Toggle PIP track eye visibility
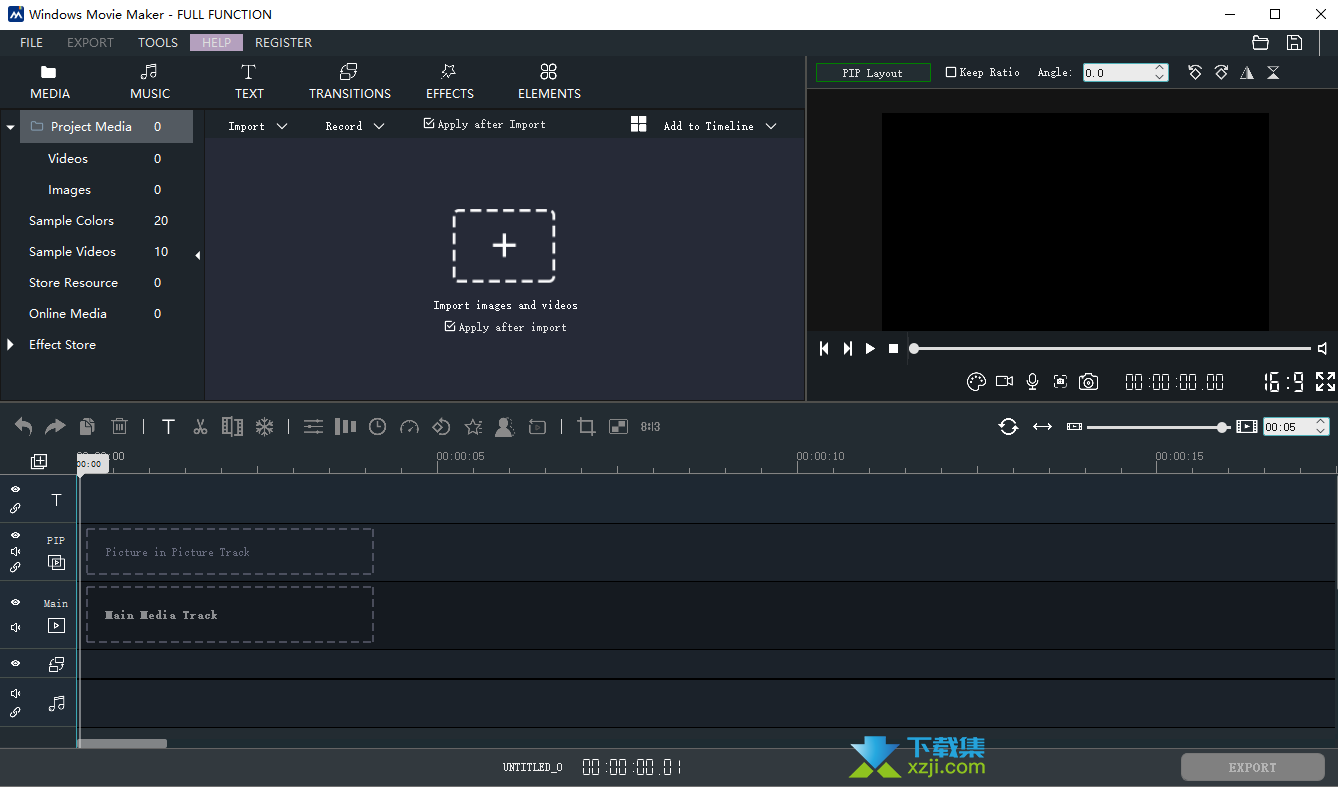Viewport: 1338px width, 787px height. click(x=15, y=535)
